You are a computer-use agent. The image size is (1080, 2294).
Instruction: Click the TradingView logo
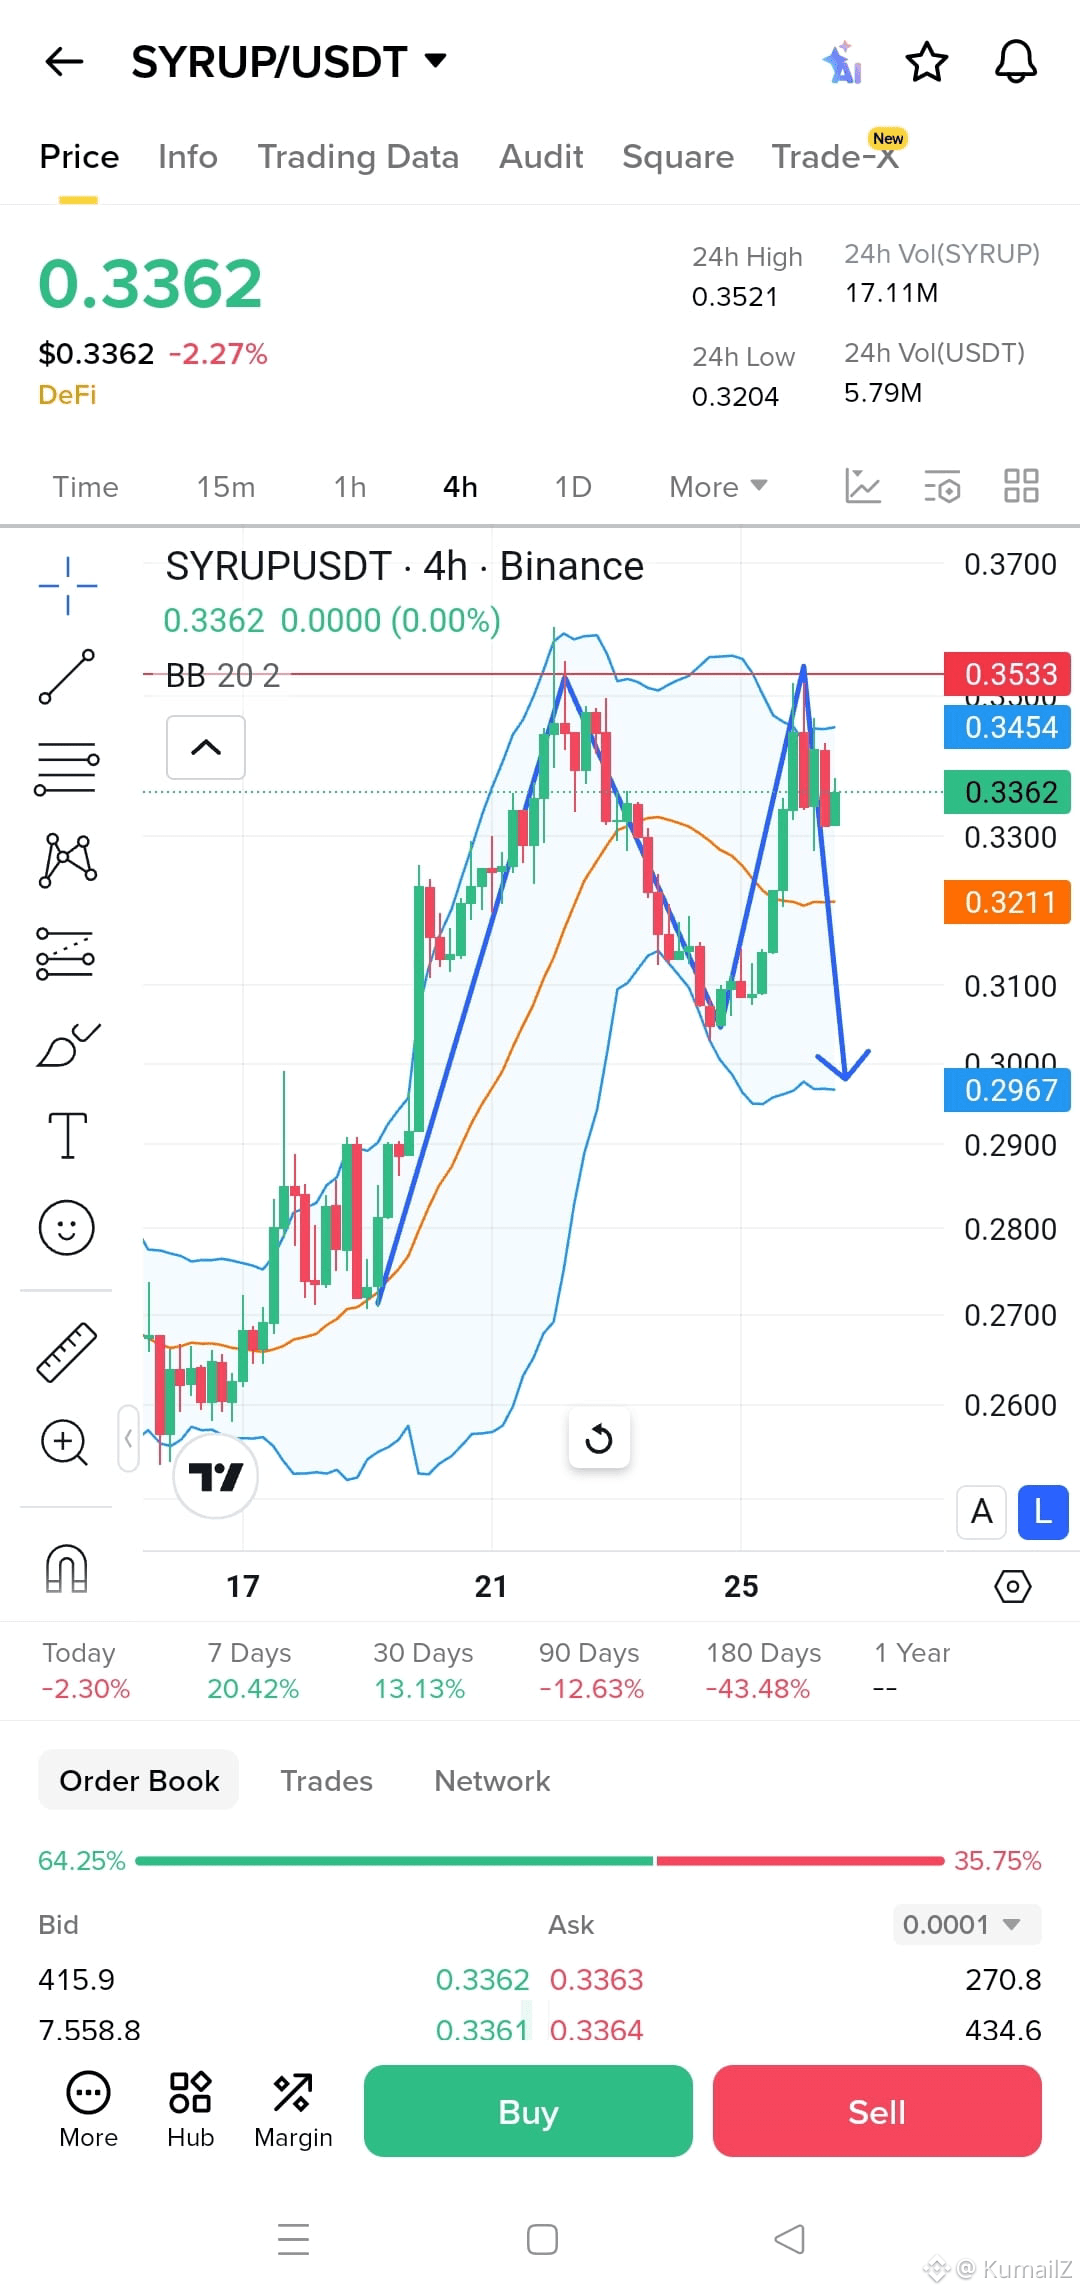point(216,1476)
